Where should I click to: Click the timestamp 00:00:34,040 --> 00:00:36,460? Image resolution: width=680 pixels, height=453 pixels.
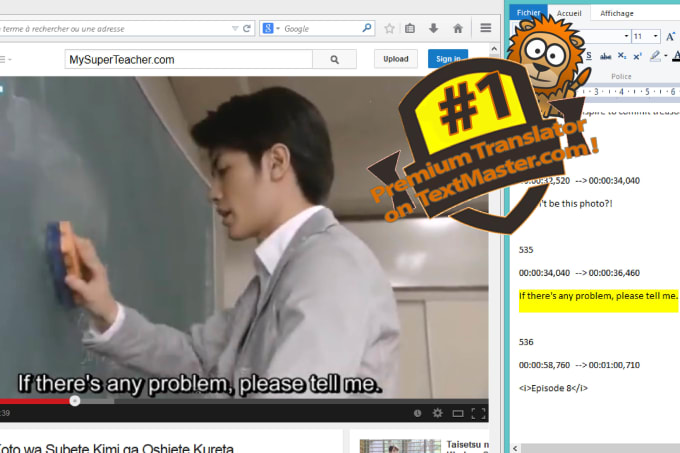point(579,273)
